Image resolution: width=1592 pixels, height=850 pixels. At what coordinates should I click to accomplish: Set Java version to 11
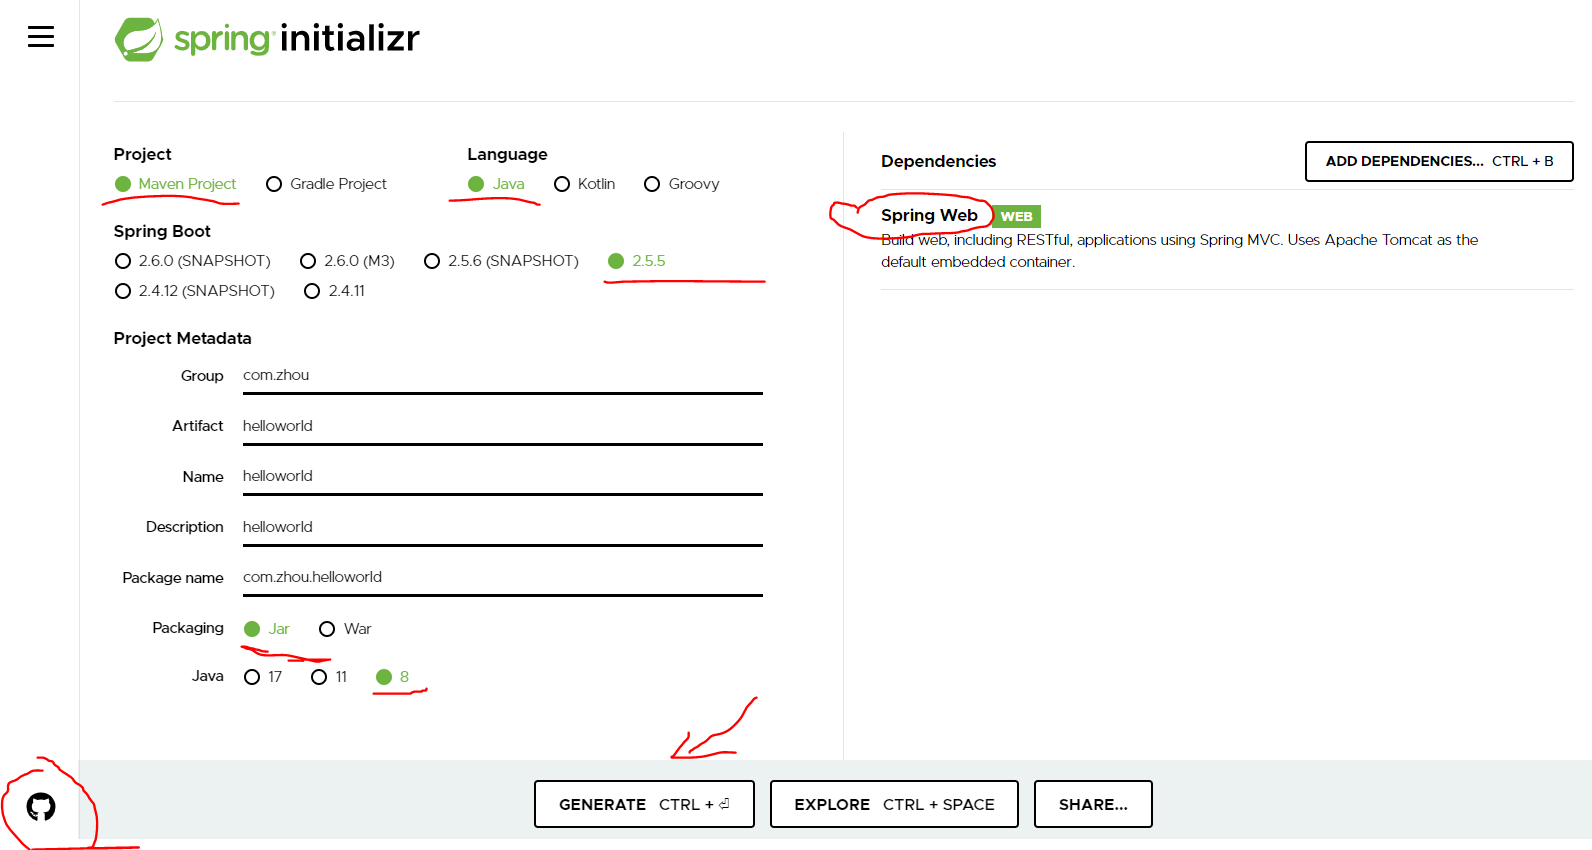pyautogui.click(x=329, y=677)
